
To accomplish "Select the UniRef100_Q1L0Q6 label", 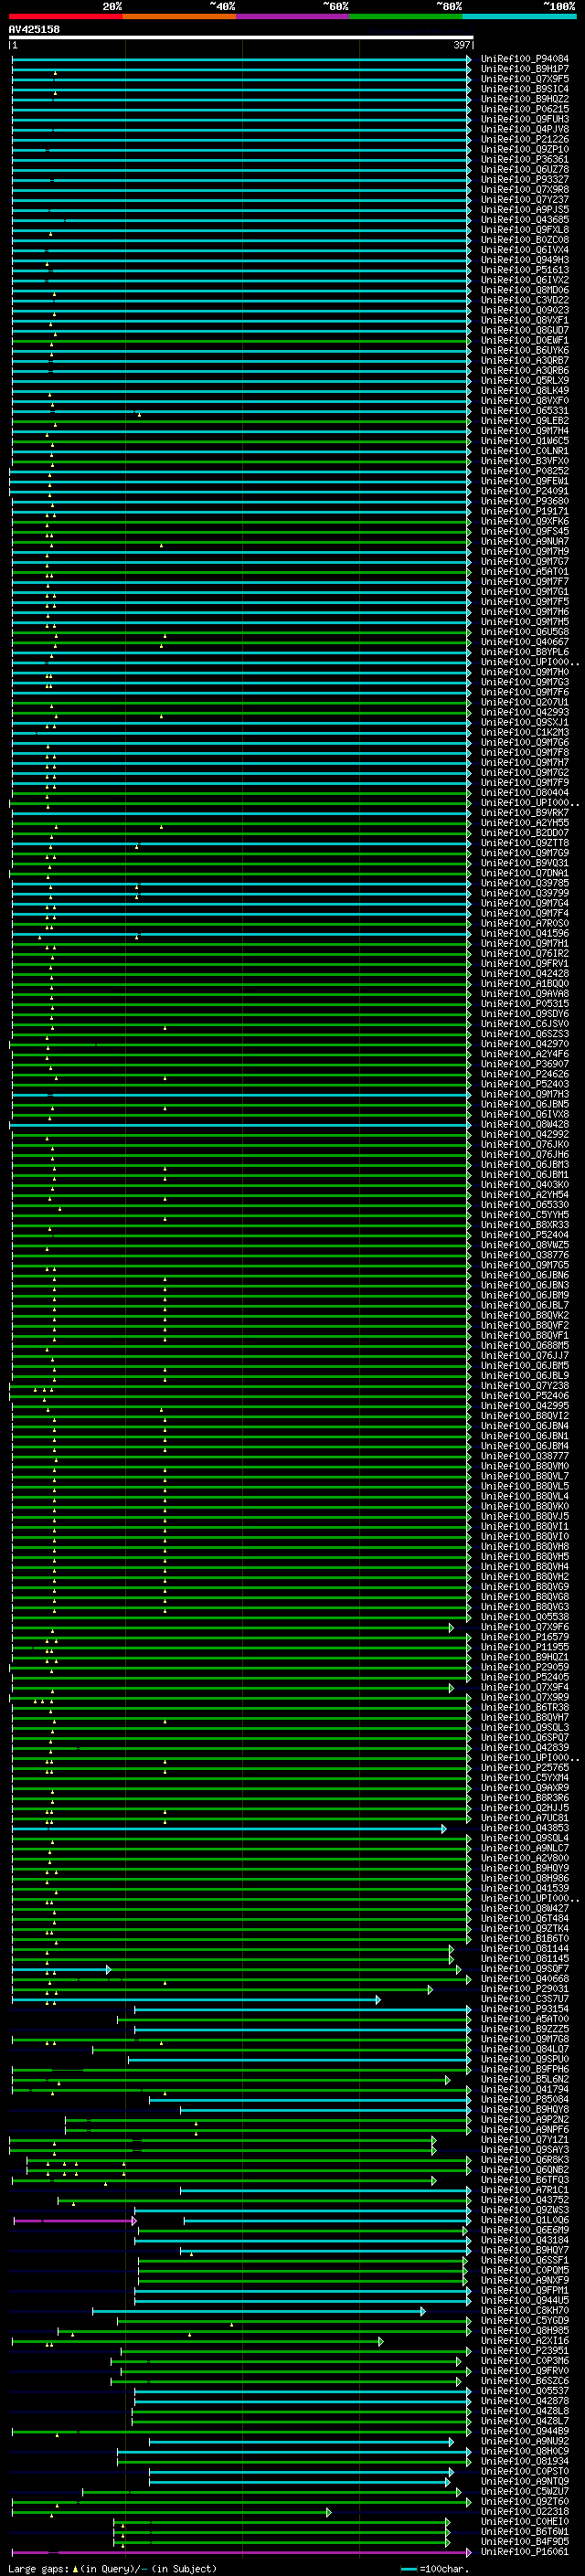I will [x=525, y=2220].
